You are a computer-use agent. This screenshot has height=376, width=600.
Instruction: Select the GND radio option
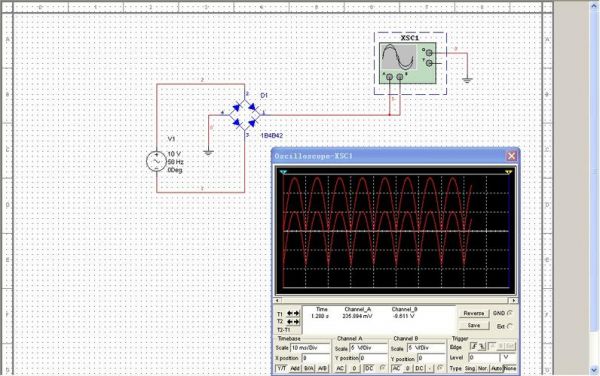[x=509, y=313]
